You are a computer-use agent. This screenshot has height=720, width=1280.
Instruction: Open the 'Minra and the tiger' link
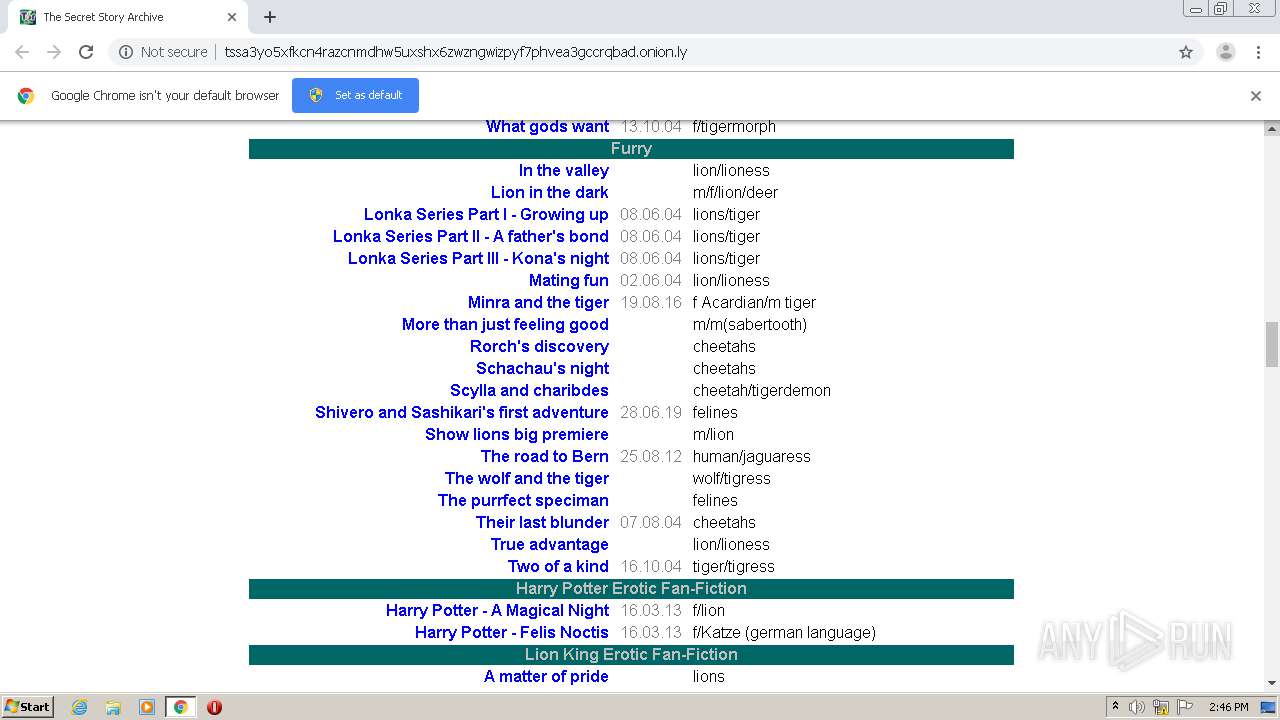tap(538, 302)
